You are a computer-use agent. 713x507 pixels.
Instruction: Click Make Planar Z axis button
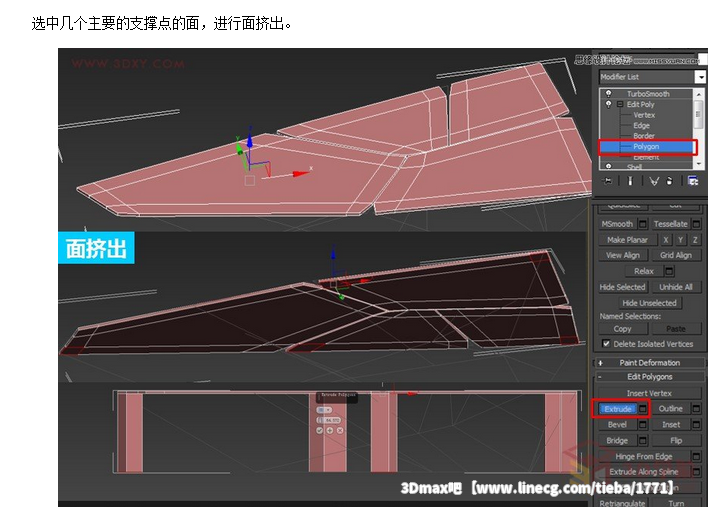click(695, 240)
